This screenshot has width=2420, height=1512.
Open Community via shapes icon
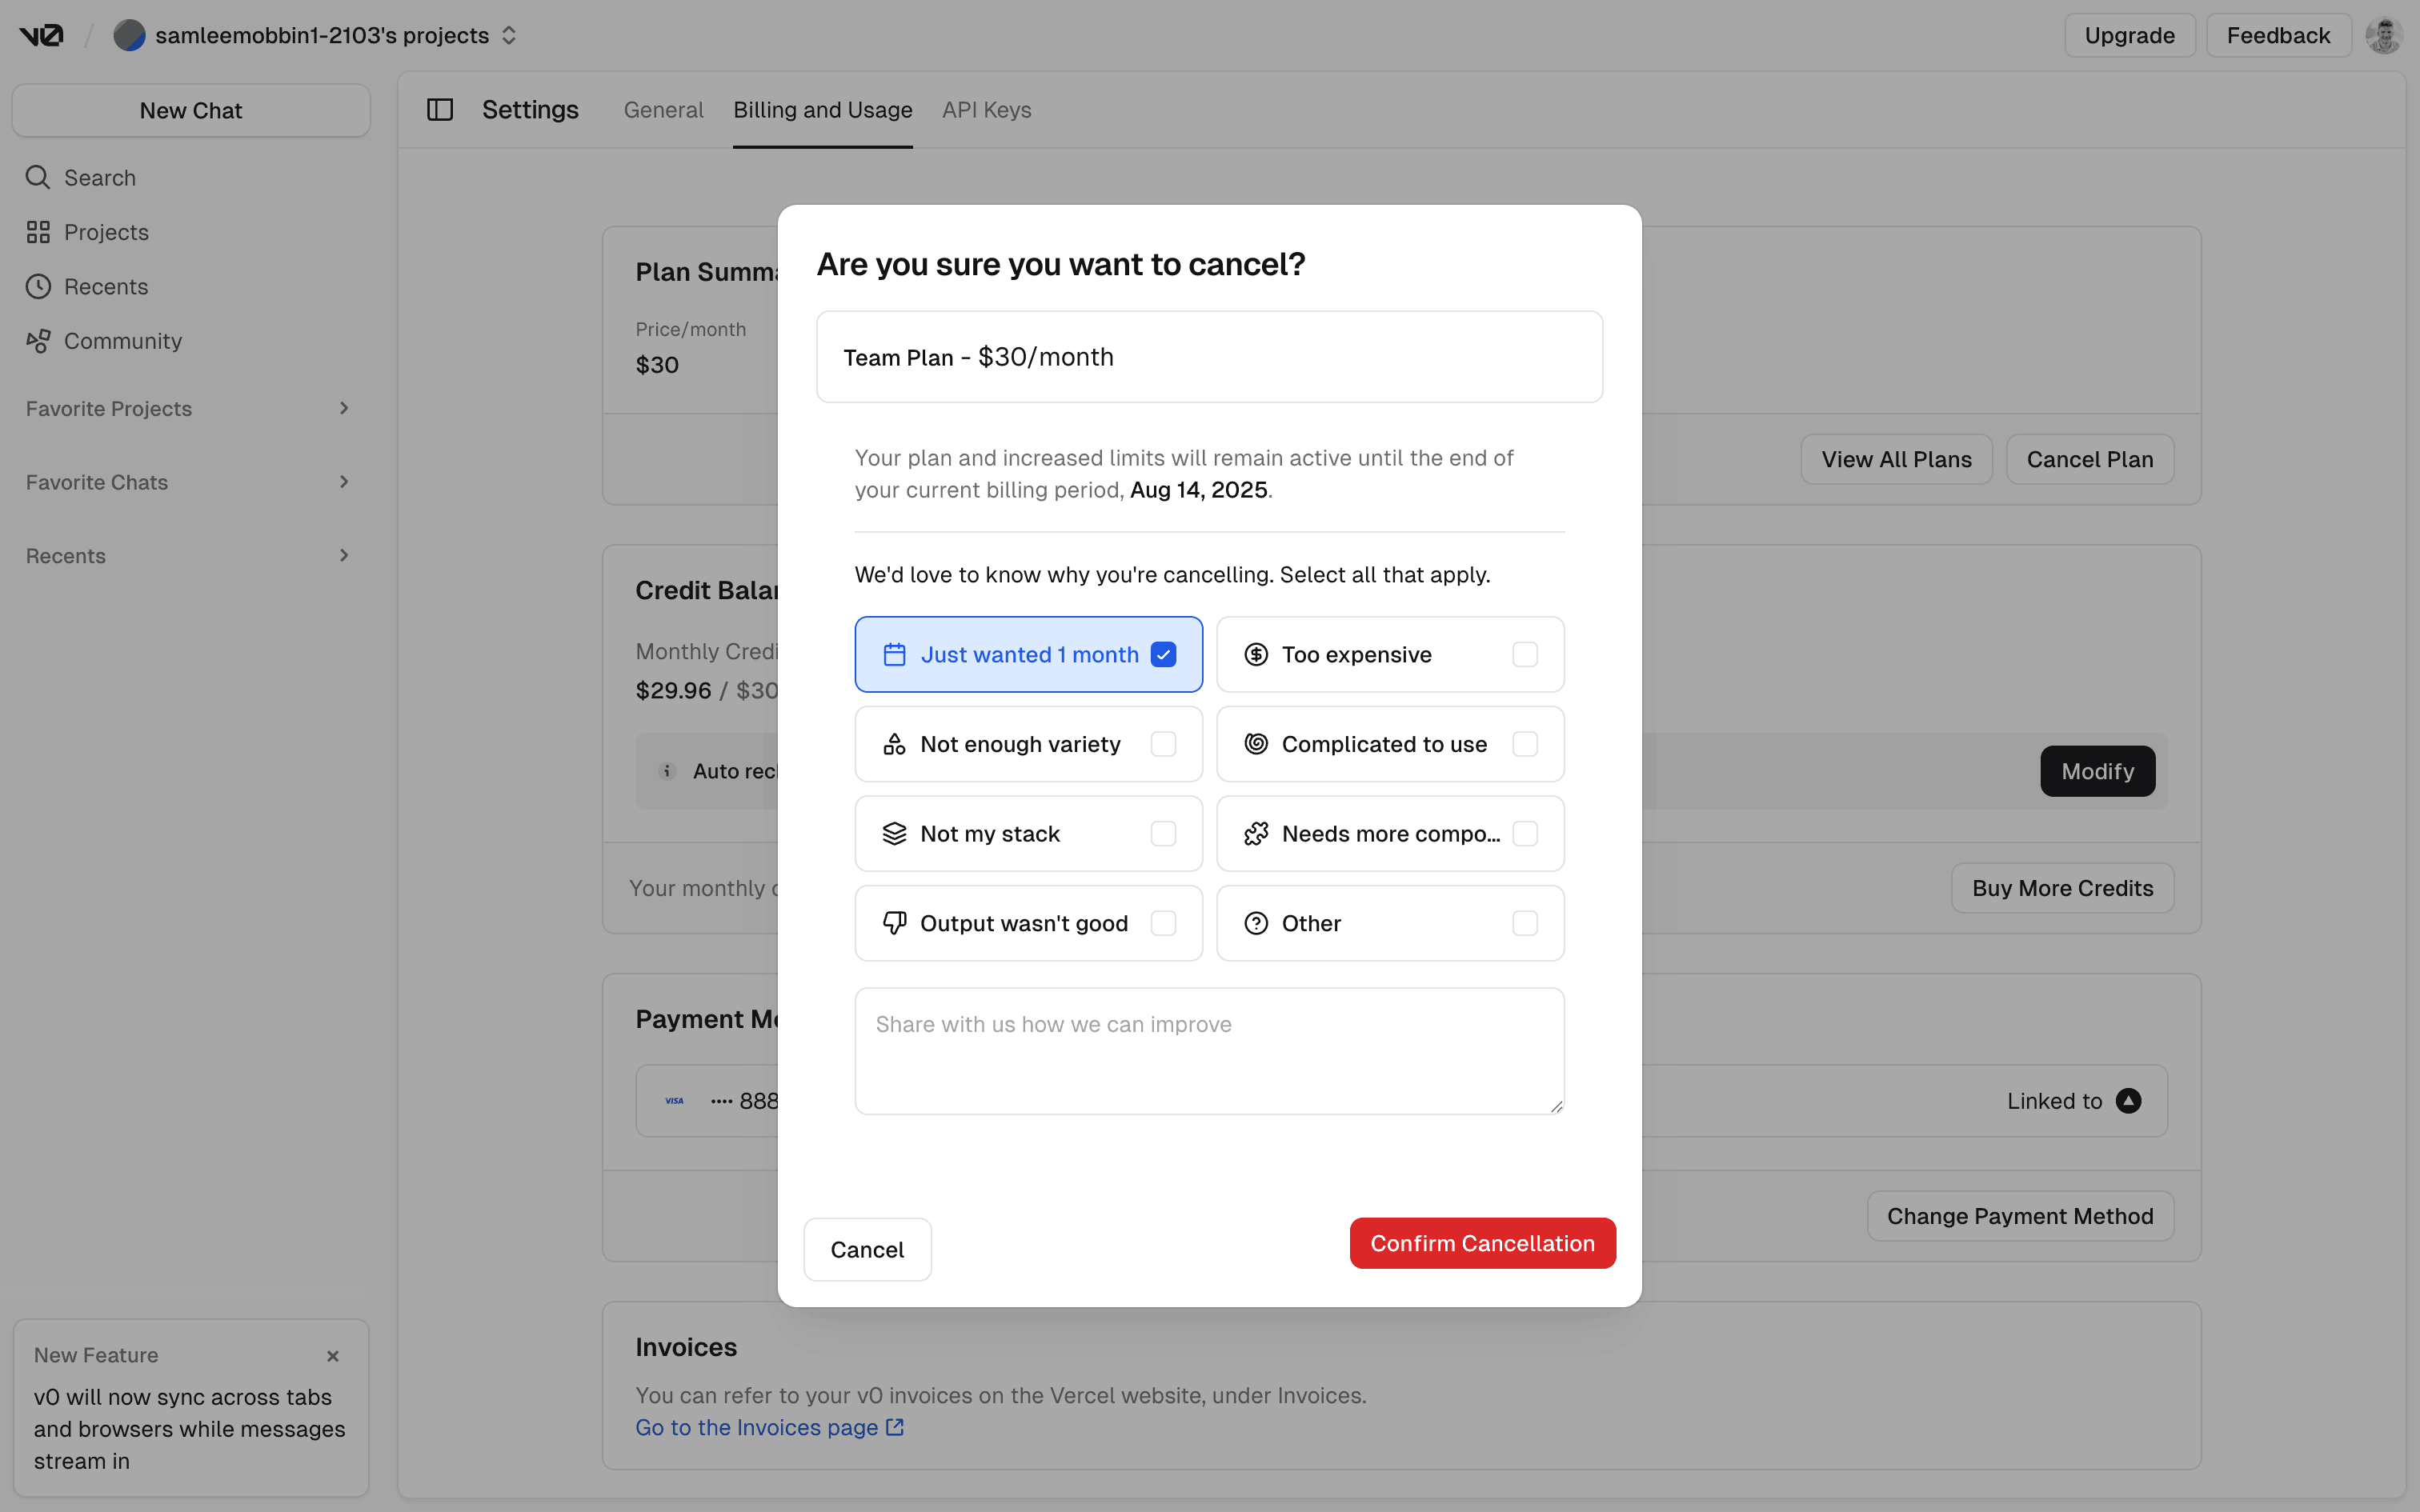(x=38, y=341)
